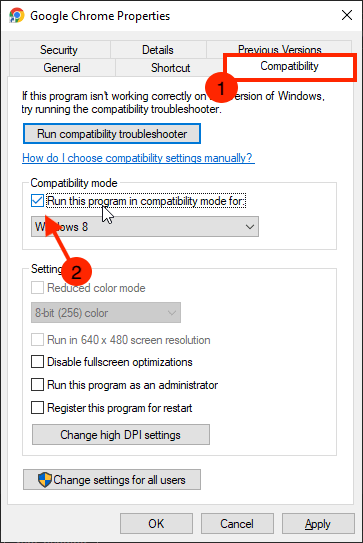Click the chevron arrow of Windows version combo
Image resolution: width=363 pixels, height=543 pixels.
[x=250, y=227]
